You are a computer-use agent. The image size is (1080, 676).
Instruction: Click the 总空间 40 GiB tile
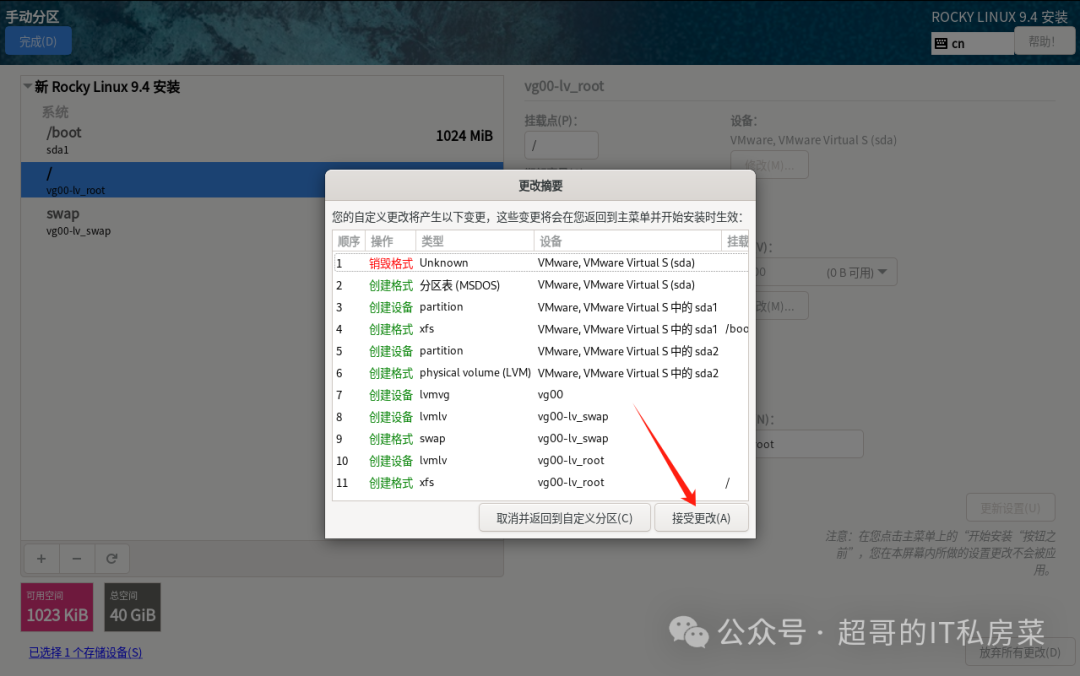[x=132, y=607]
